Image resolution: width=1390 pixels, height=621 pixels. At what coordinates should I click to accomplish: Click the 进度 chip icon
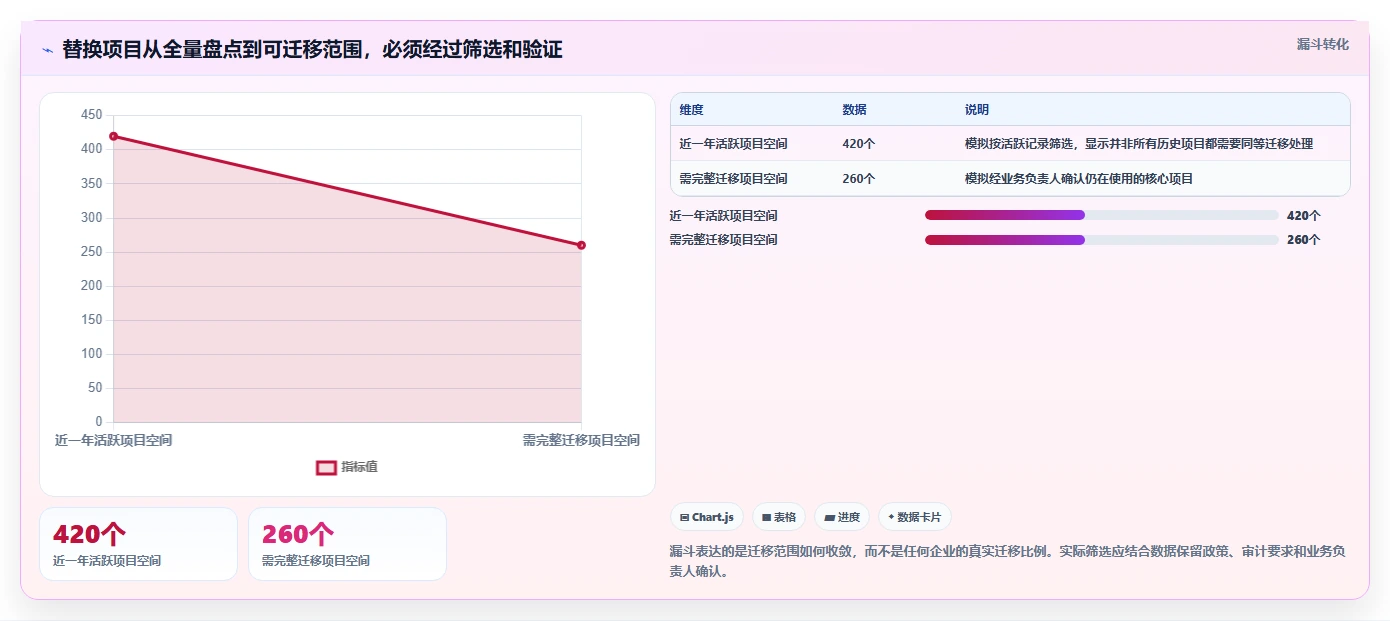click(x=829, y=517)
